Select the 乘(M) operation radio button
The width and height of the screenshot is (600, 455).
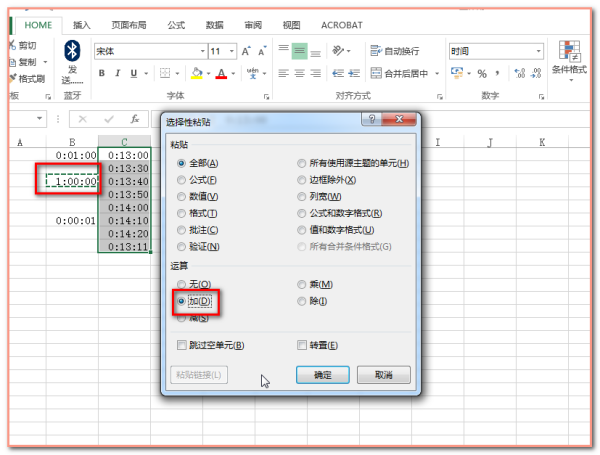[x=302, y=284]
